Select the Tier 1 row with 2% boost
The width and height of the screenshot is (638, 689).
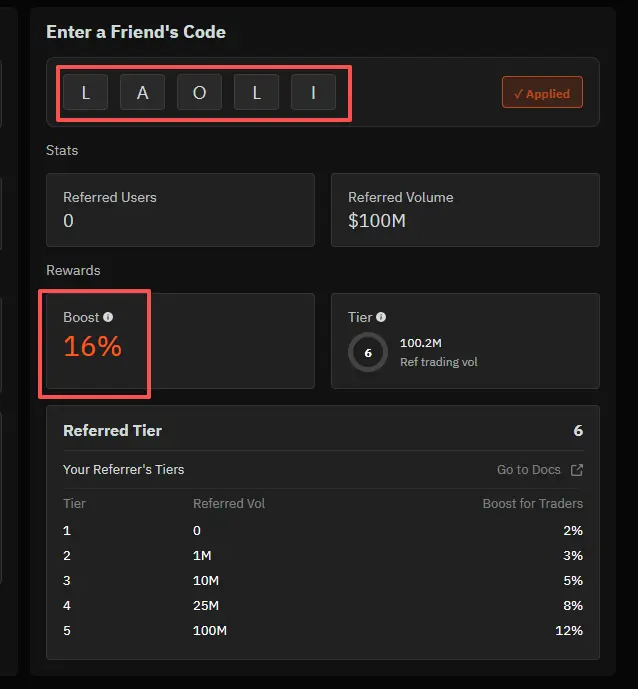(x=322, y=531)
